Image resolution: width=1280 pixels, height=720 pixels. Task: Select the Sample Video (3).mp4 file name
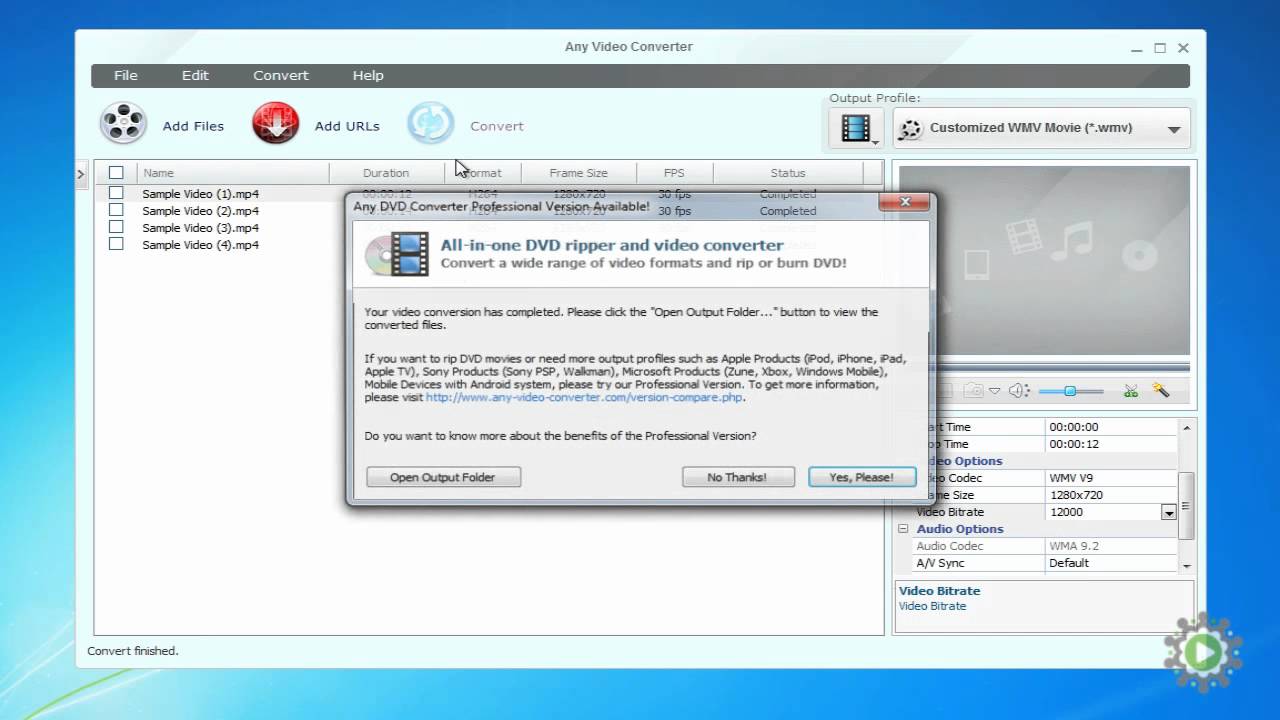click(x=200, y=228)
